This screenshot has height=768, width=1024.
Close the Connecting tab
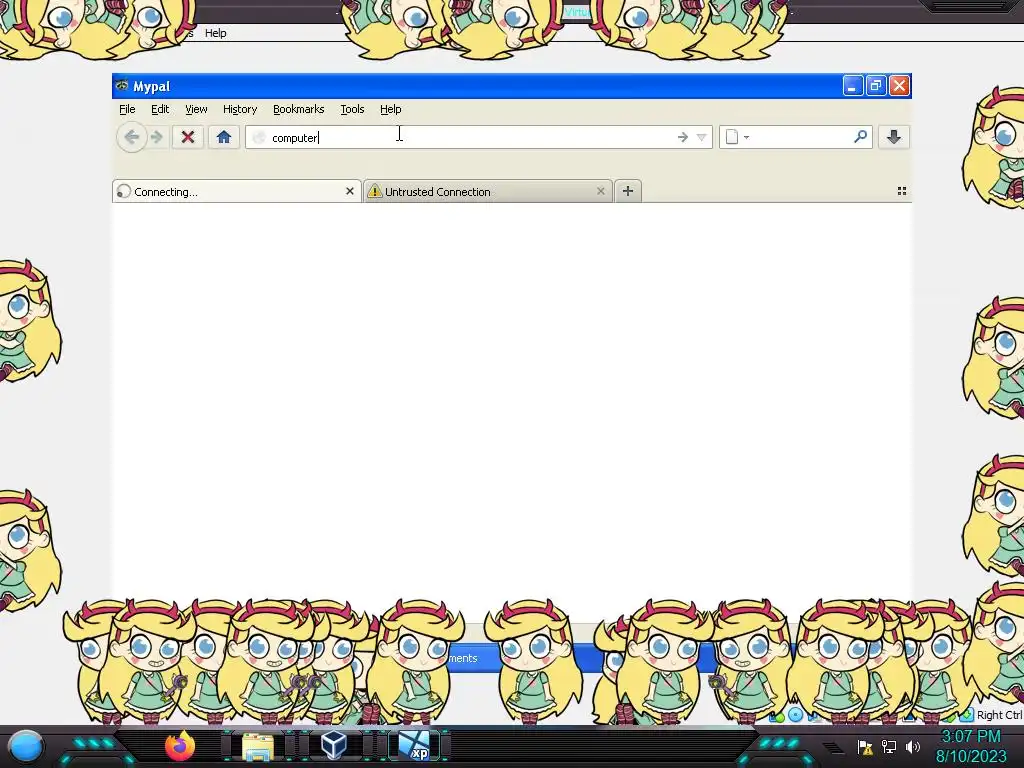pos(349,191)
